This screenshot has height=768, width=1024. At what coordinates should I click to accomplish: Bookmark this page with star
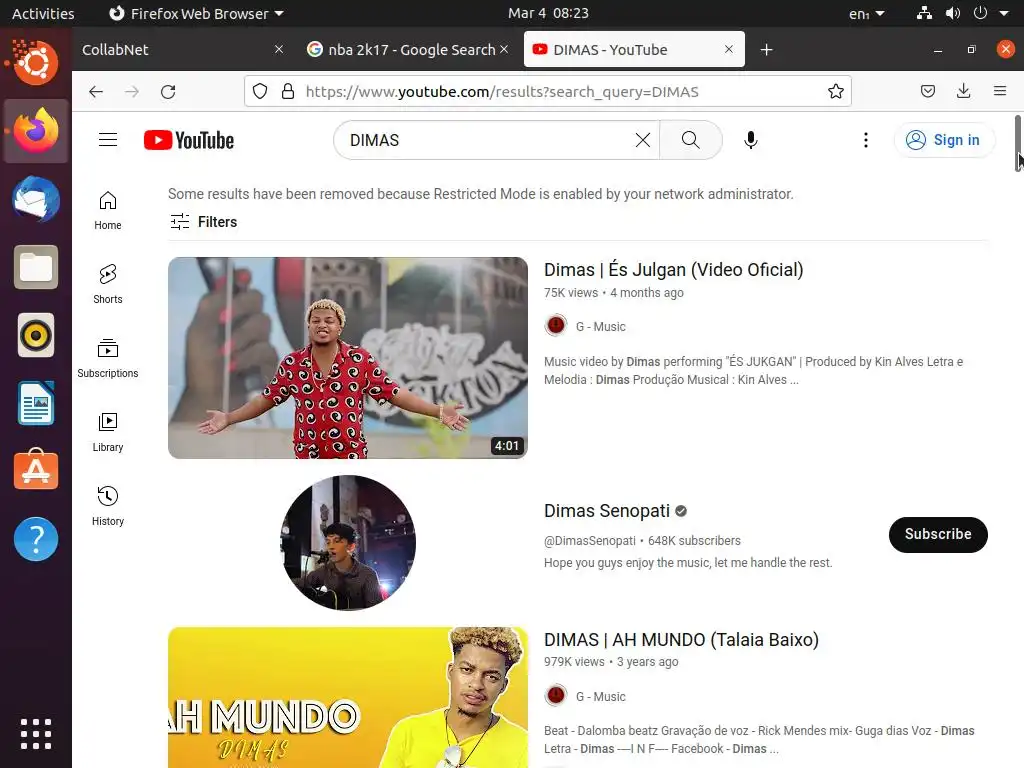click(835, 91)
